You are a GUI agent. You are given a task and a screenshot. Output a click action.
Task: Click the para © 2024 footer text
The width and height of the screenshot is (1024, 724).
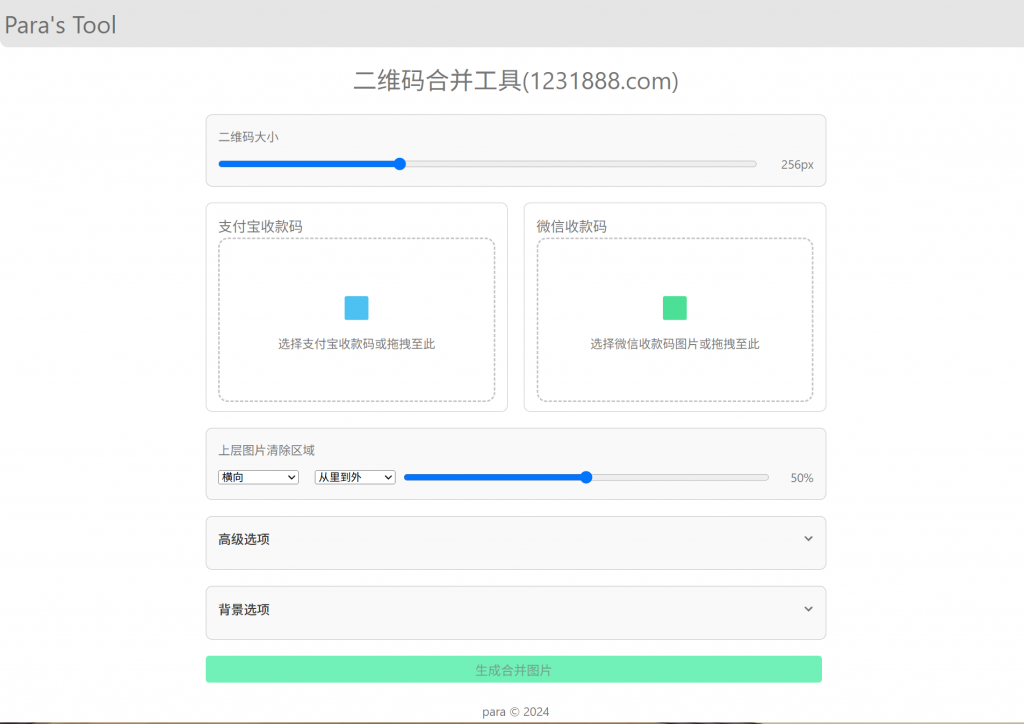coord(515,712)
